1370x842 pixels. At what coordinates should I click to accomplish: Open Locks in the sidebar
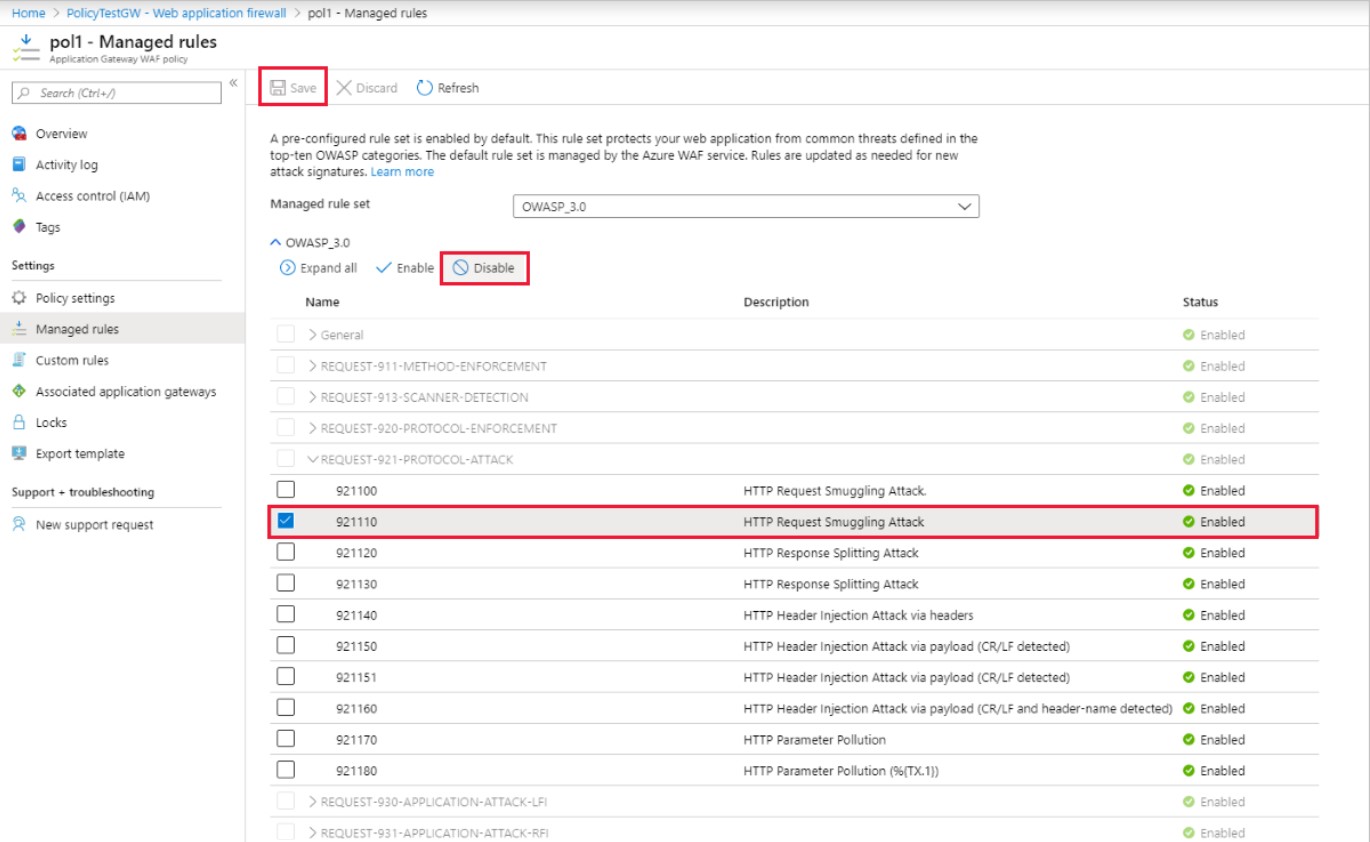coord(51,422)
